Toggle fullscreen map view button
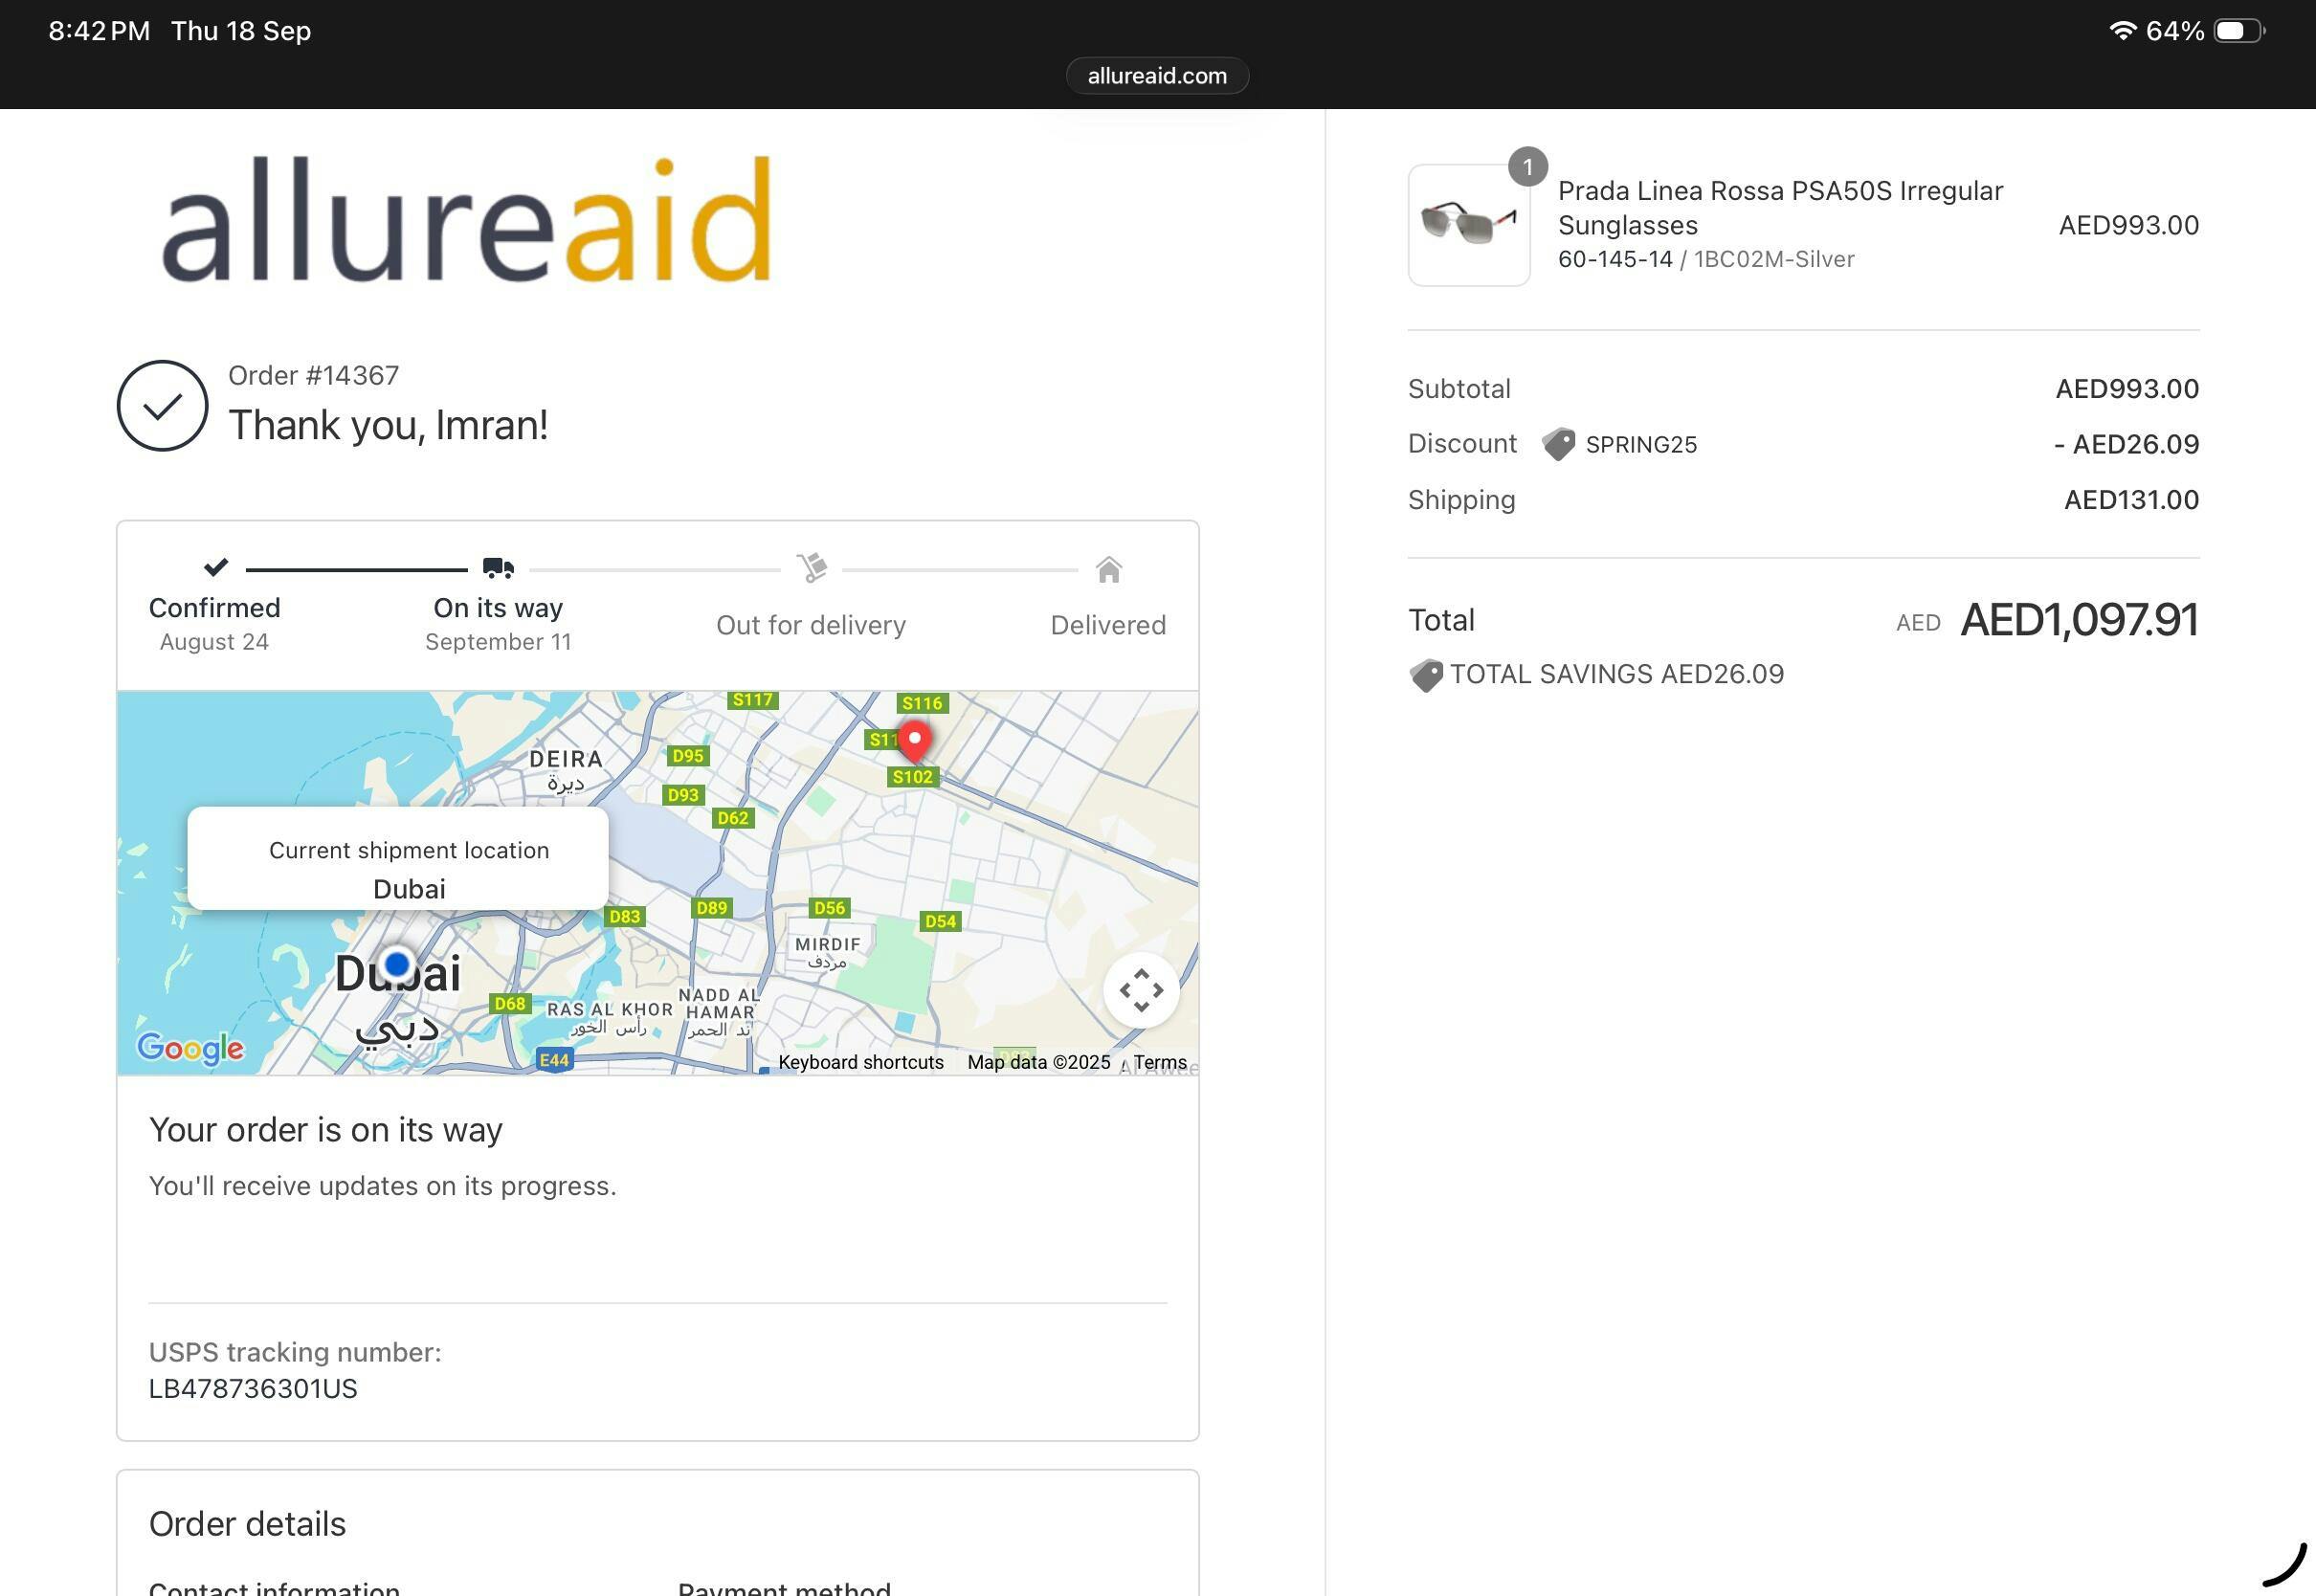 pyautogui.click(x=1140, y=990)
